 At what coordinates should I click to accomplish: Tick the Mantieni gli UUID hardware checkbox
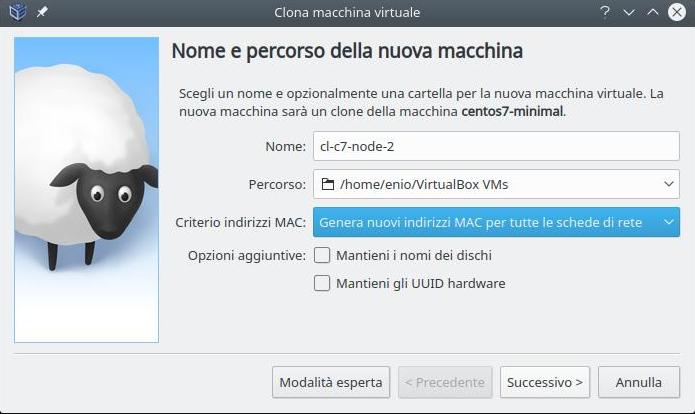(x=322, y=283)
